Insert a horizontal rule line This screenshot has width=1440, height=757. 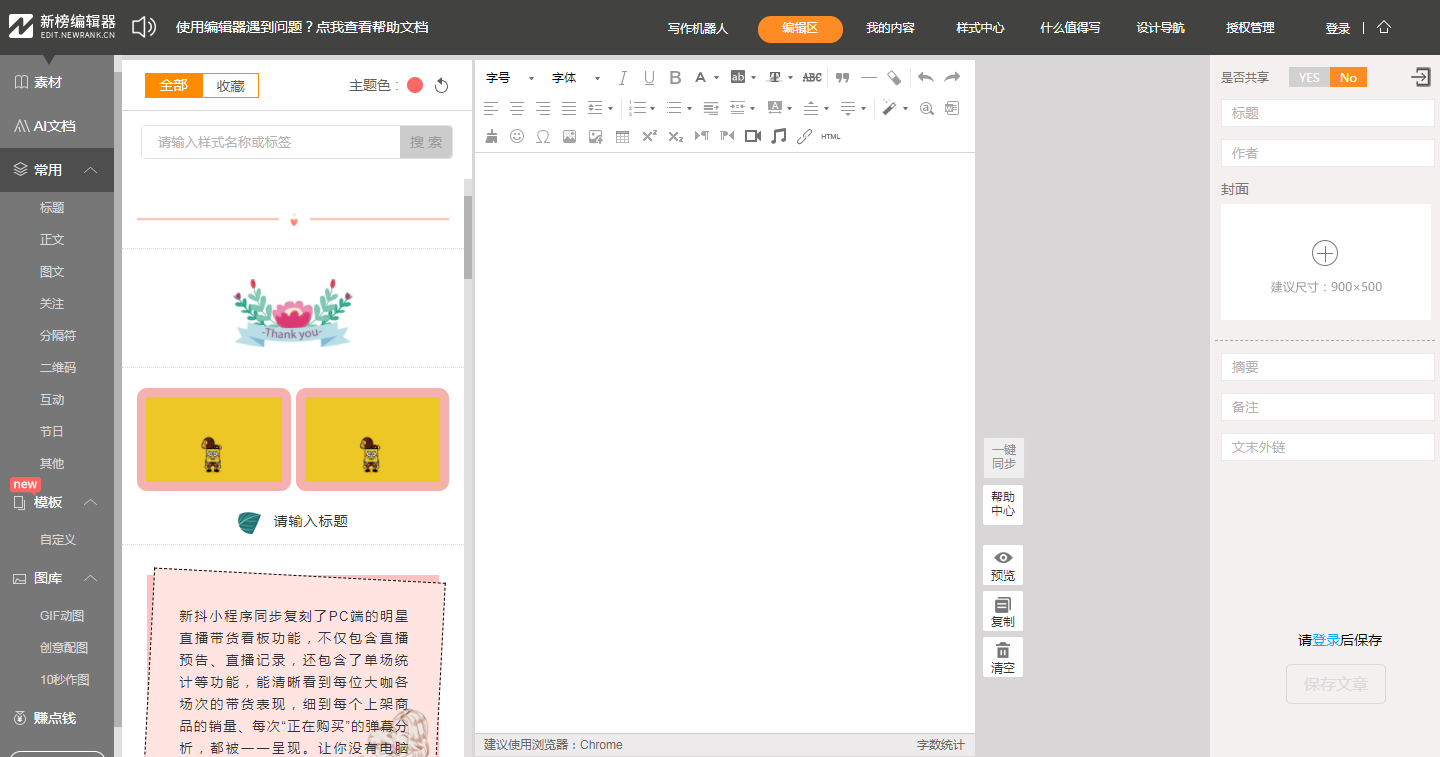(868, 78)
